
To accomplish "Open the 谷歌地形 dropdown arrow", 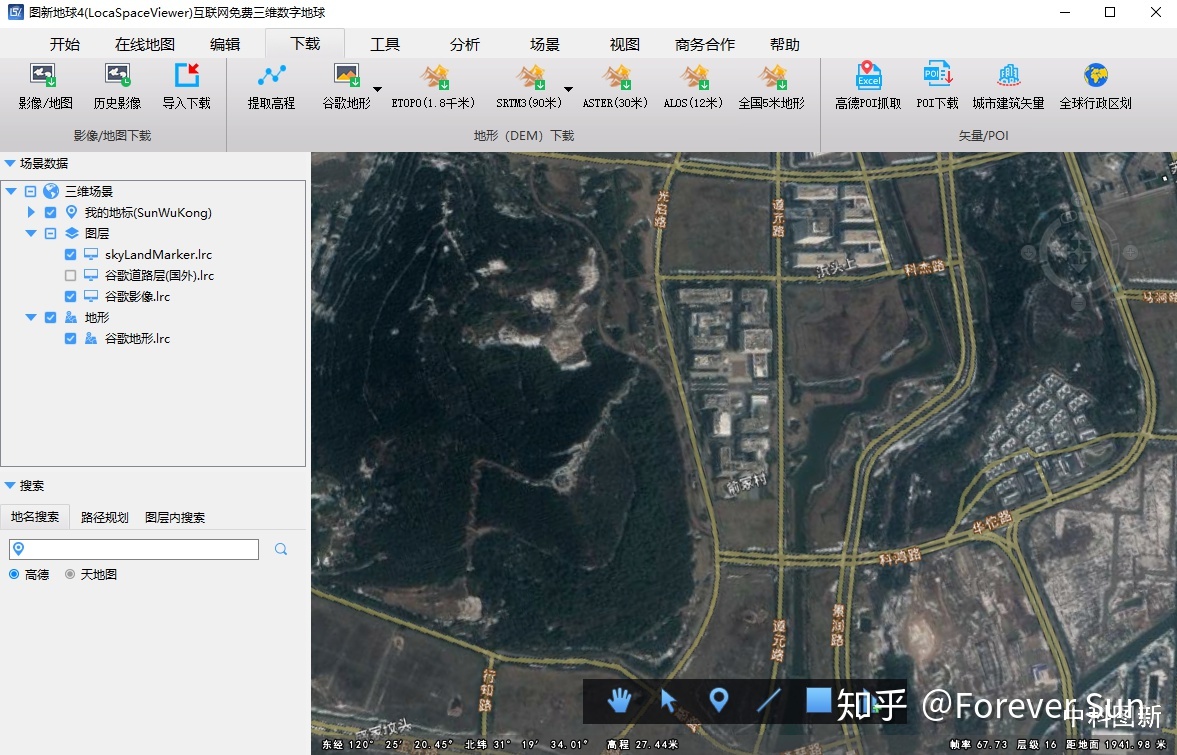I will pos(377,89).
